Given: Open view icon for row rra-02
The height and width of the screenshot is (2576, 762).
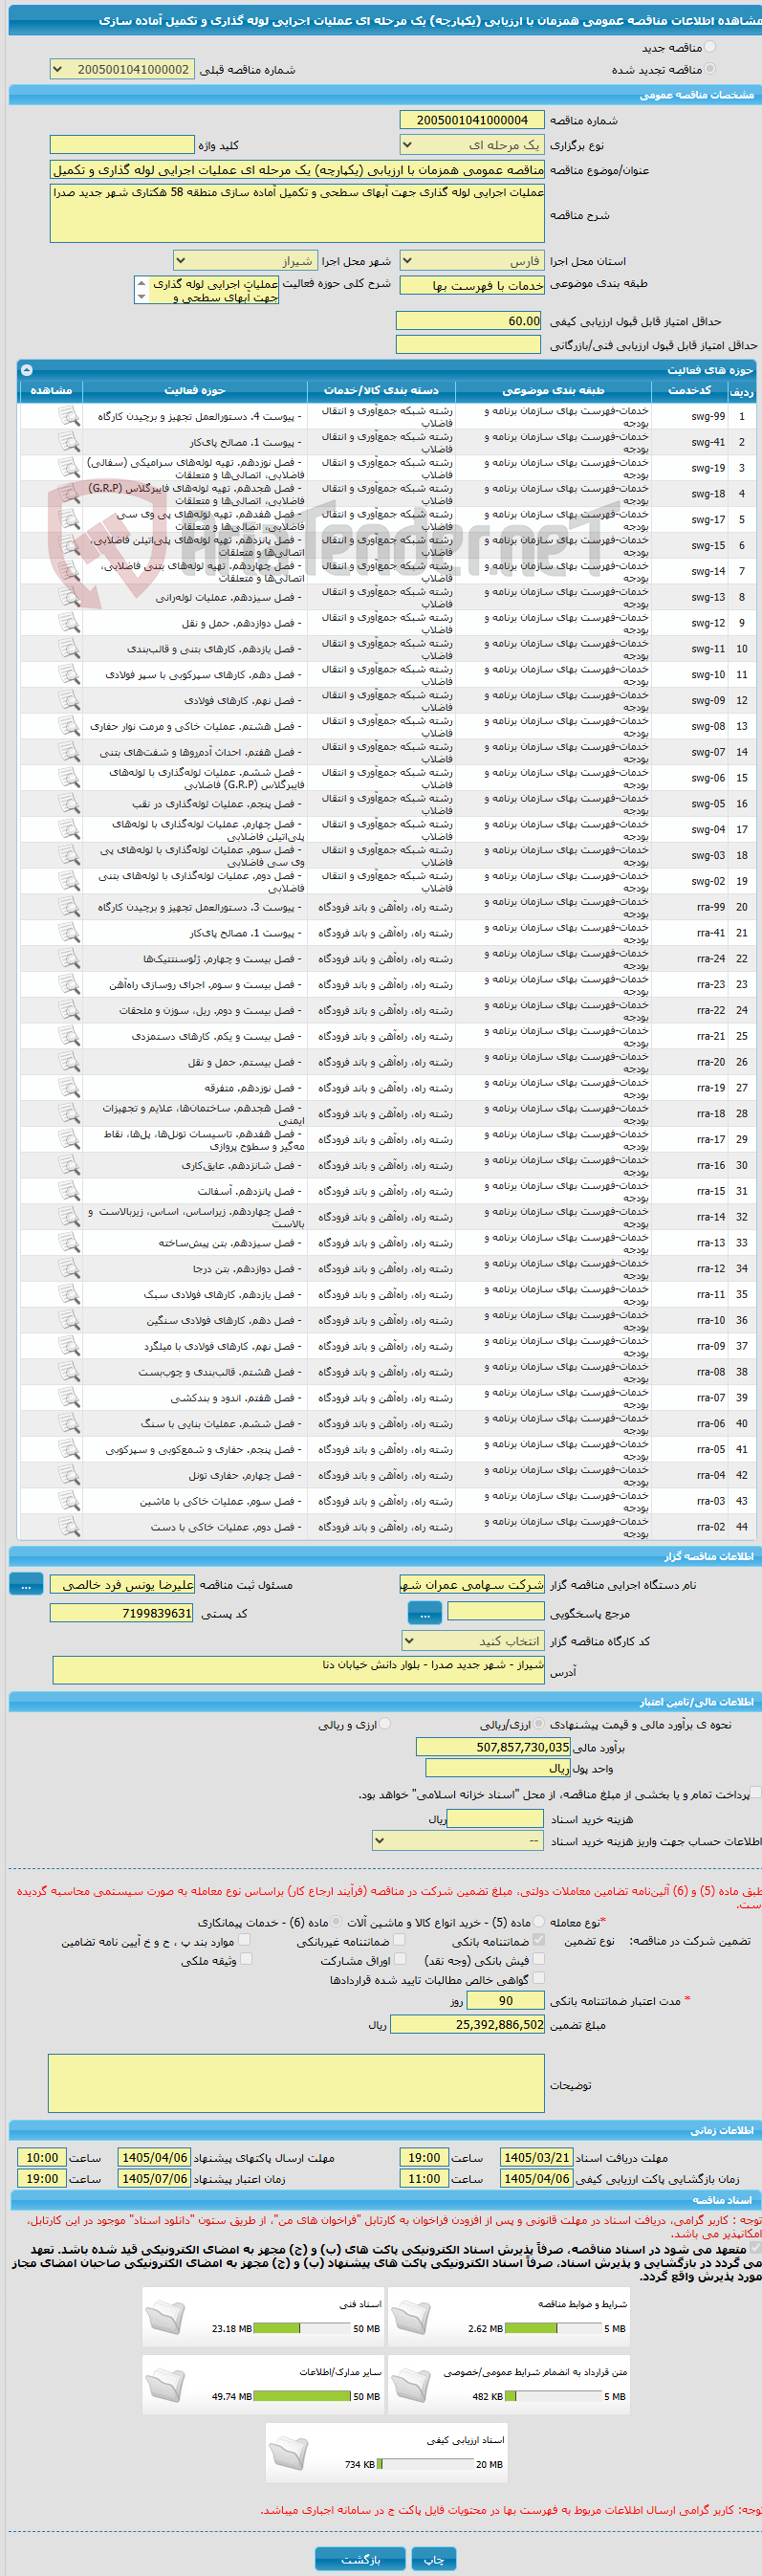Looking at the screenshot, I should pyautogui.click(x=68, y=1528).
